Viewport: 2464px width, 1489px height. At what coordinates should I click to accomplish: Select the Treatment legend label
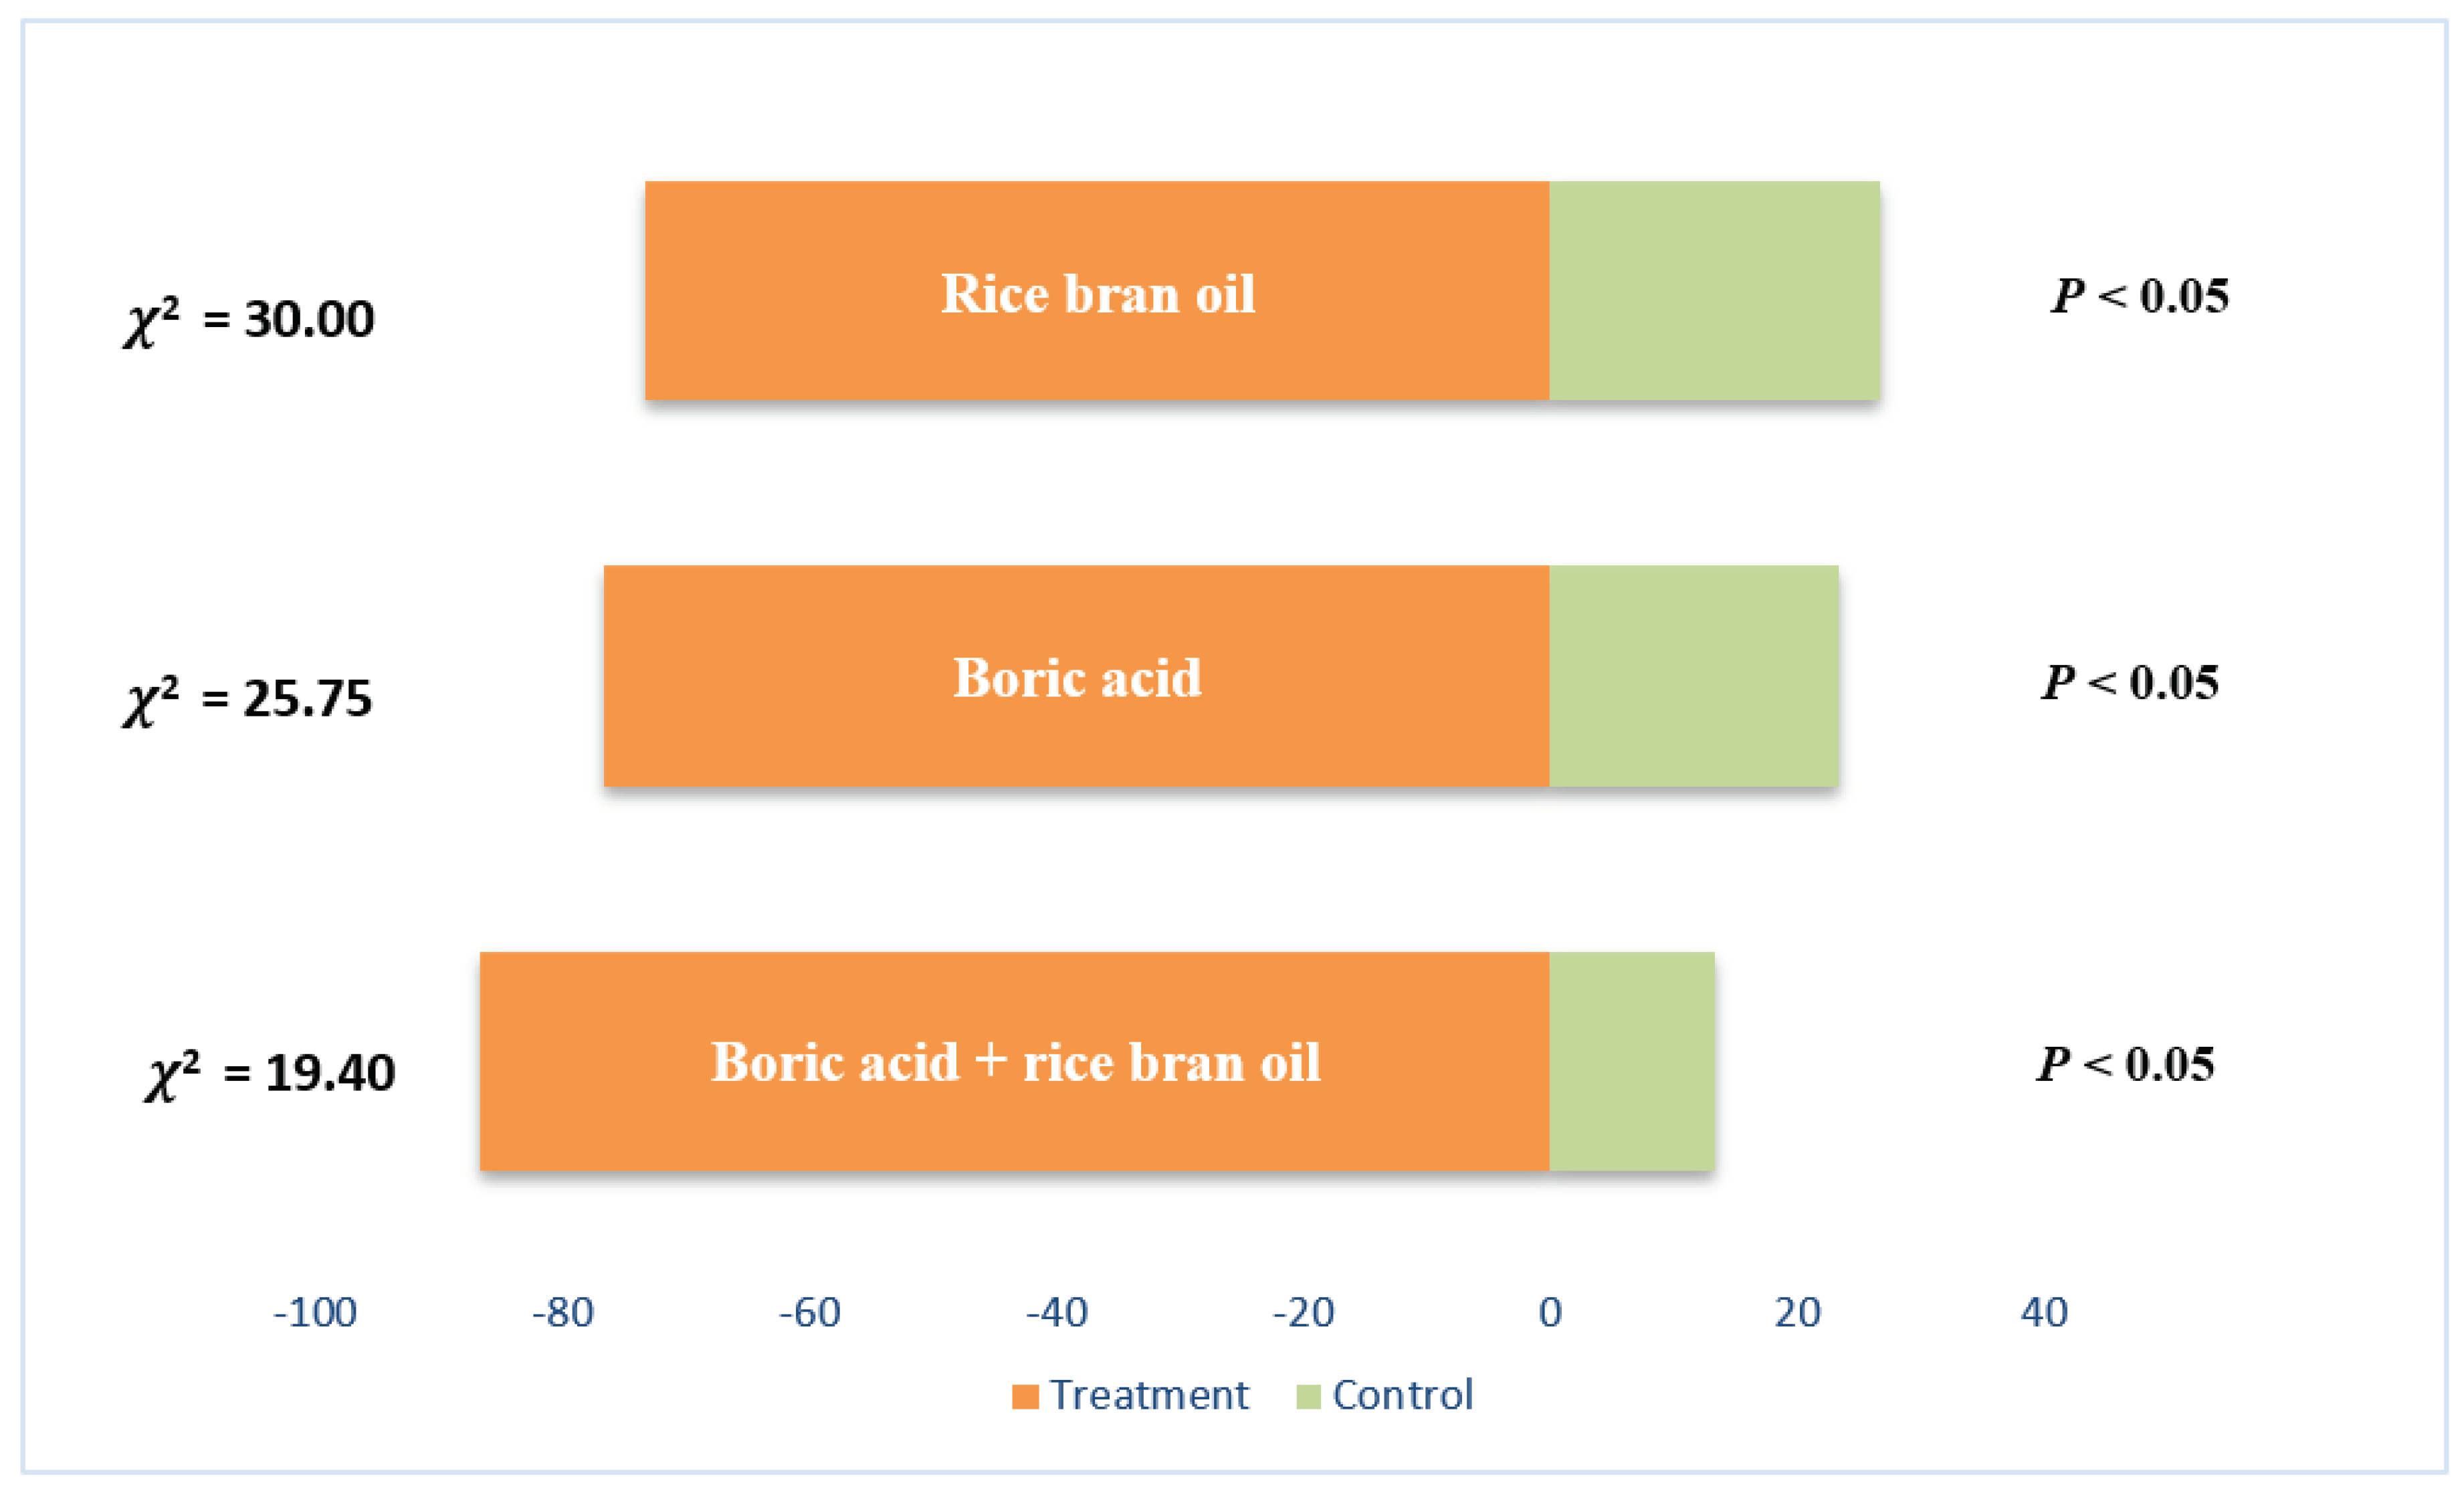pos(1149,1395)
